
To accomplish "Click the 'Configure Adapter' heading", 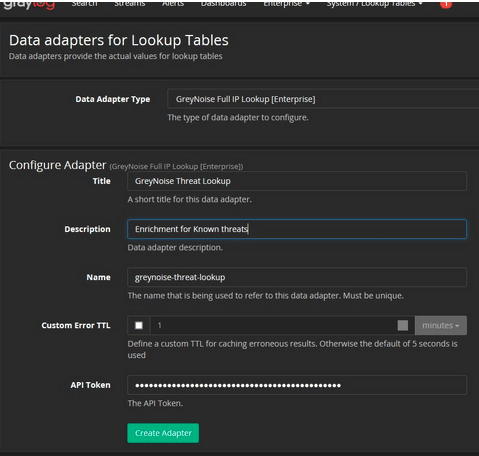I will pyautogui.click(x=57, y=165).
